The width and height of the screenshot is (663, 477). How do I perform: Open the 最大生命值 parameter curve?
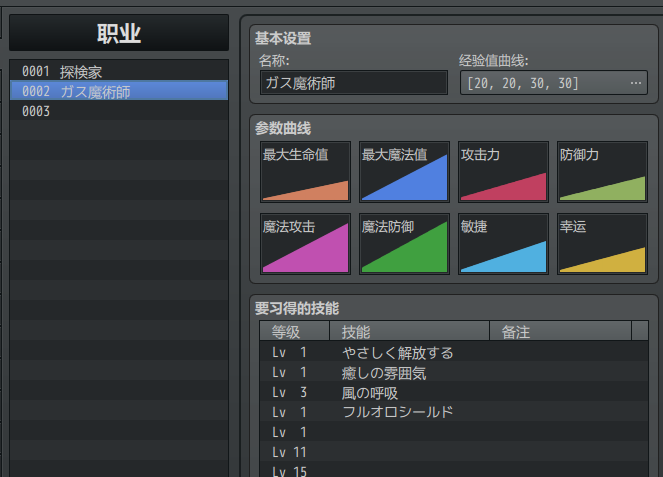[x=305, y=172]
